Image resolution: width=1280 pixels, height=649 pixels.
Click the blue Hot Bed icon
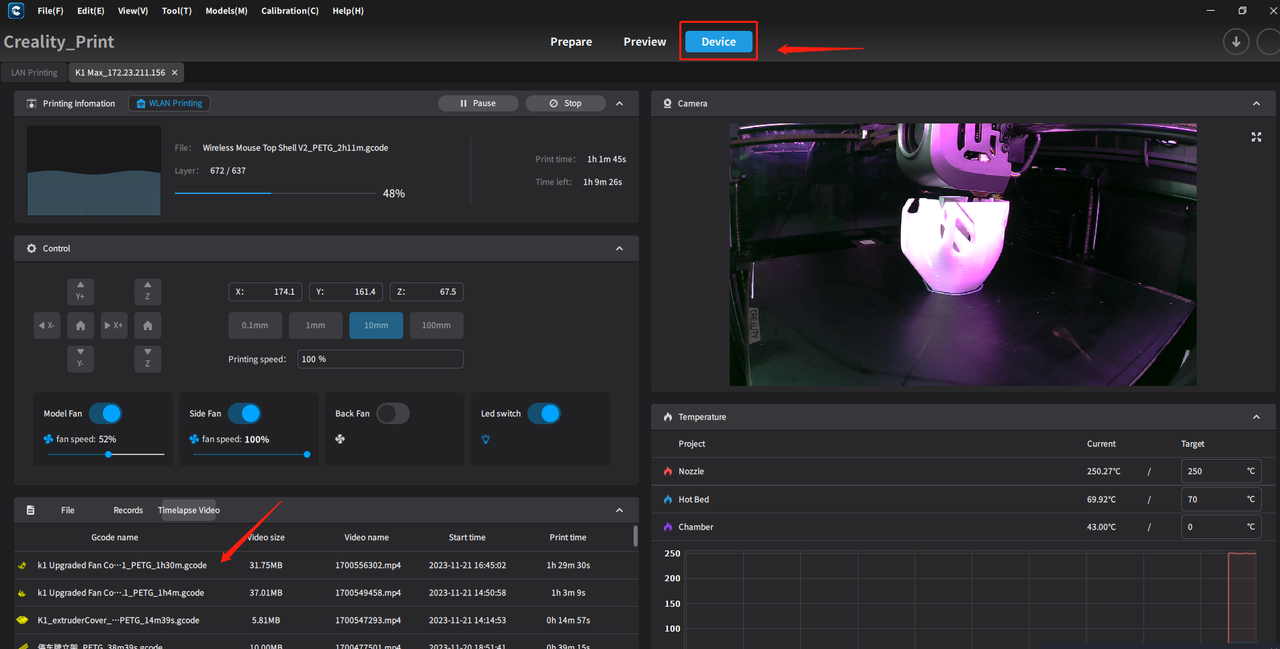[x=668, y=499]
